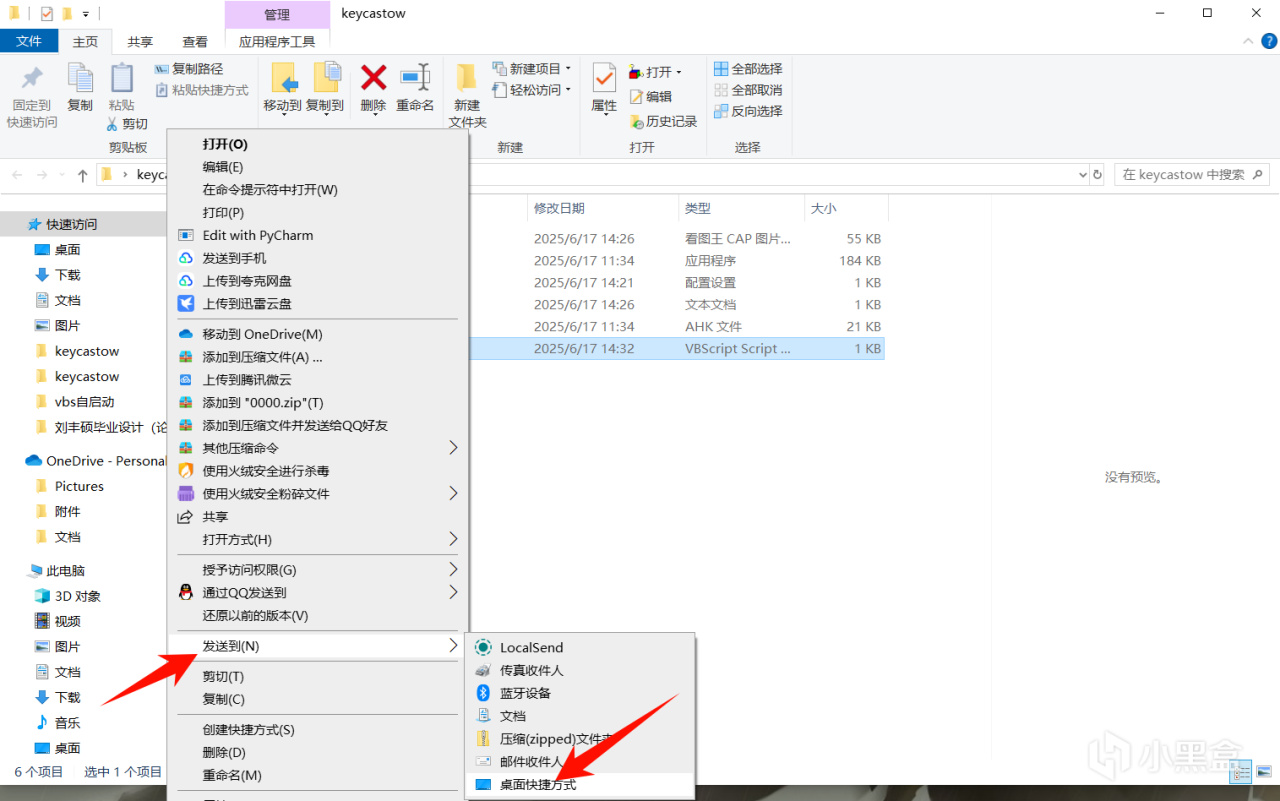Sort files by the 修改日期 column

602,208
